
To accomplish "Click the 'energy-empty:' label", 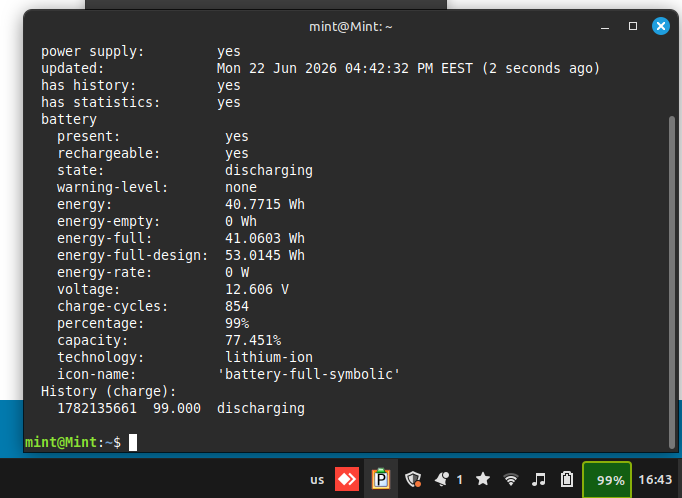I will coord(109,221).
